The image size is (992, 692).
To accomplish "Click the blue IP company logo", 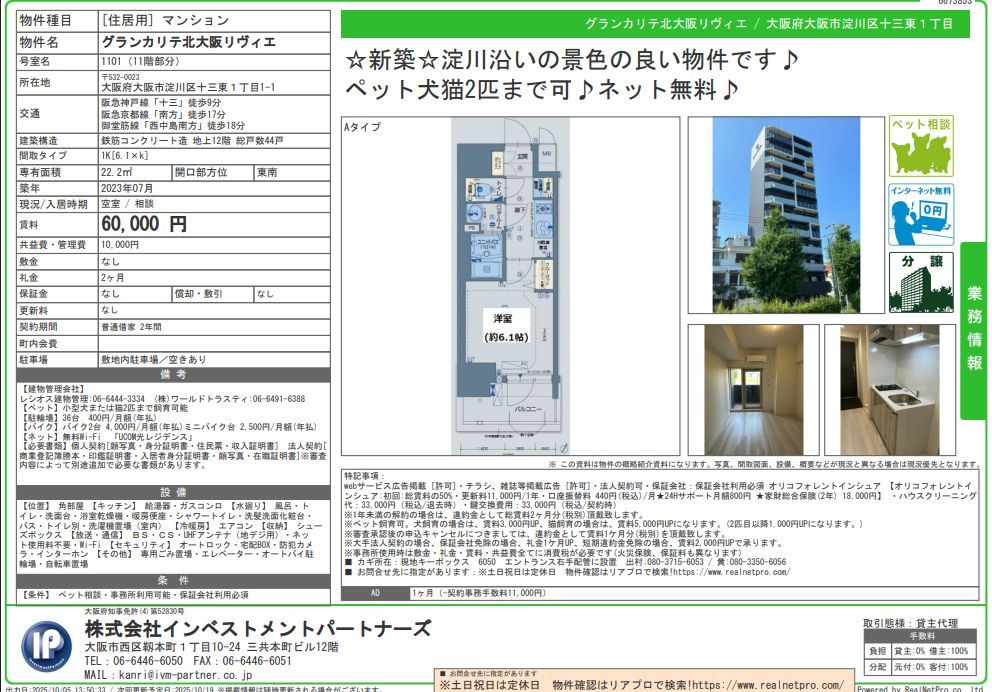I will coord(46,645).
